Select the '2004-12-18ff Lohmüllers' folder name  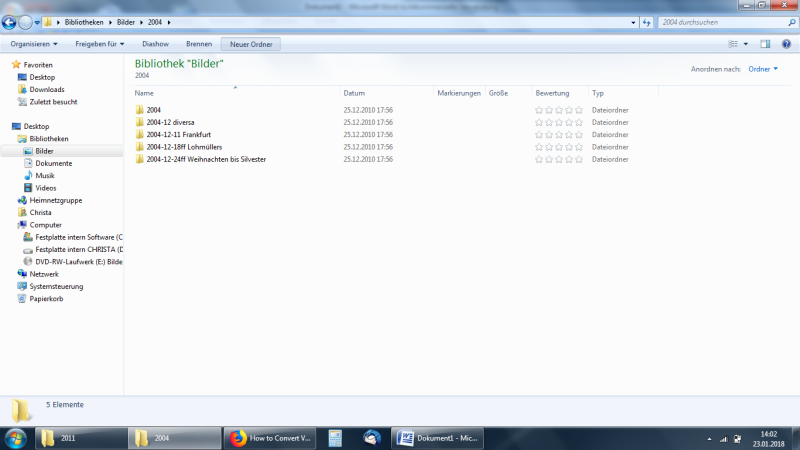pyautogui.click(x=184, y=147)
